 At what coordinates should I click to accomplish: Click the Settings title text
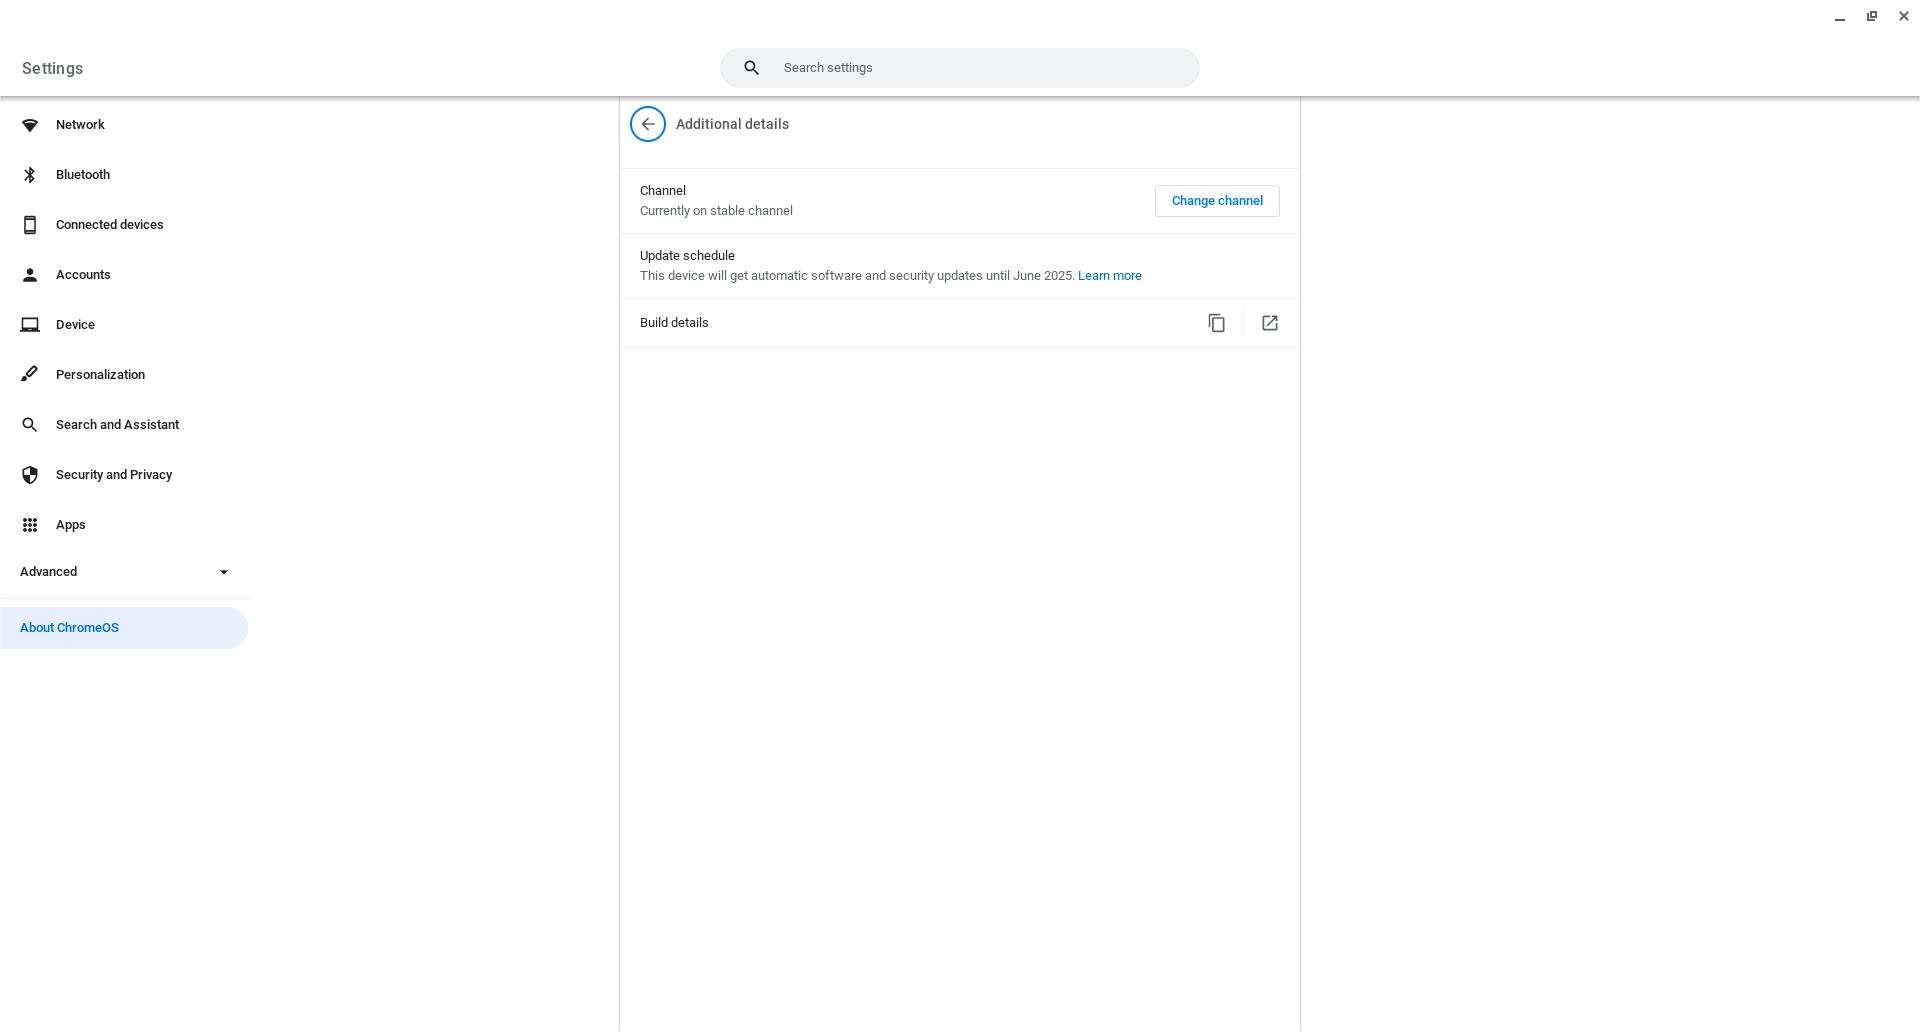(52, 68)
